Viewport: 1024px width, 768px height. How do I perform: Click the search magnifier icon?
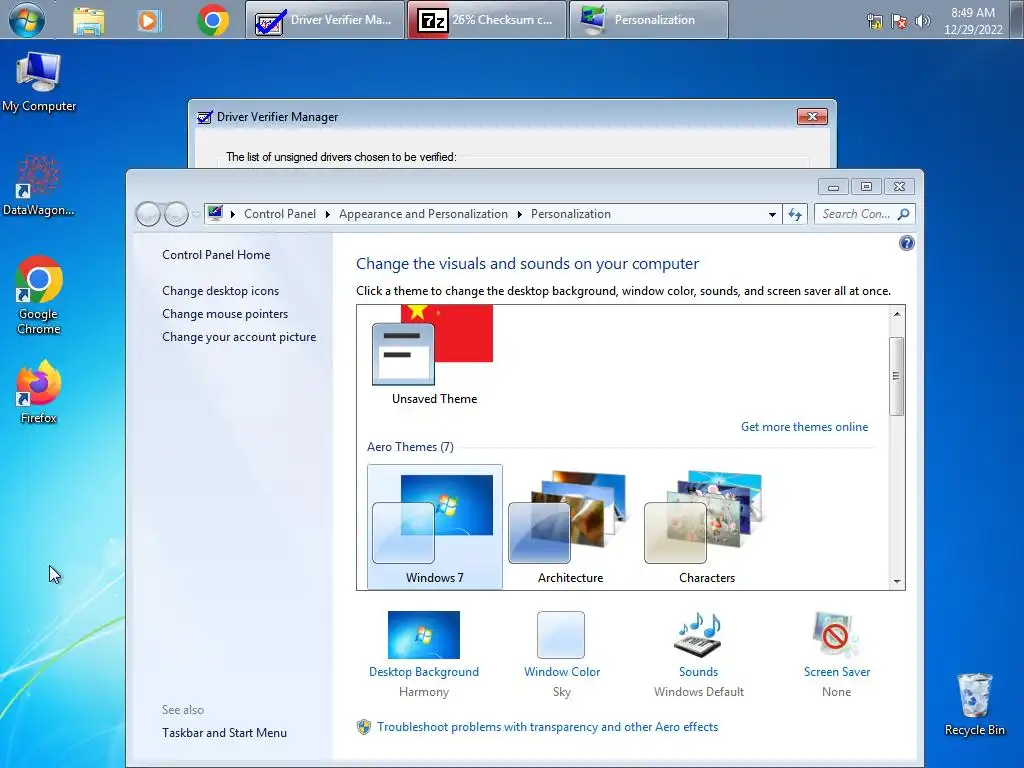click(904, 214)
